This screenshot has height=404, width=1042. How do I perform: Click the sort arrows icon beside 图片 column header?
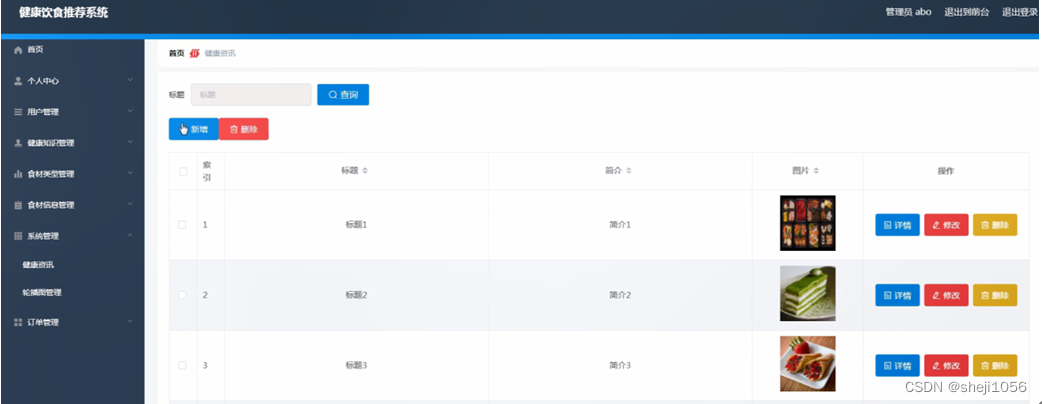(x=816, y=171)
